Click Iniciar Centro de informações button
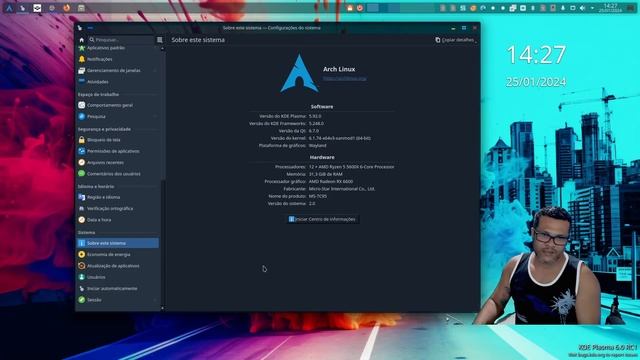This screenshot has height=360, width=640. tap(322, 220)
